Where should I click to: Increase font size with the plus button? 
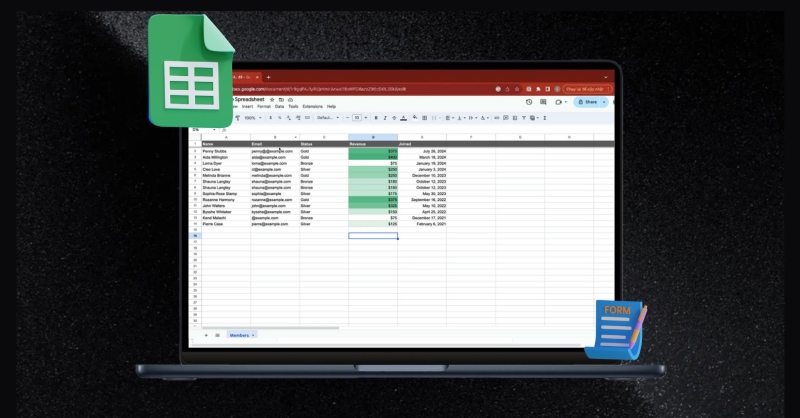[366, 118]
